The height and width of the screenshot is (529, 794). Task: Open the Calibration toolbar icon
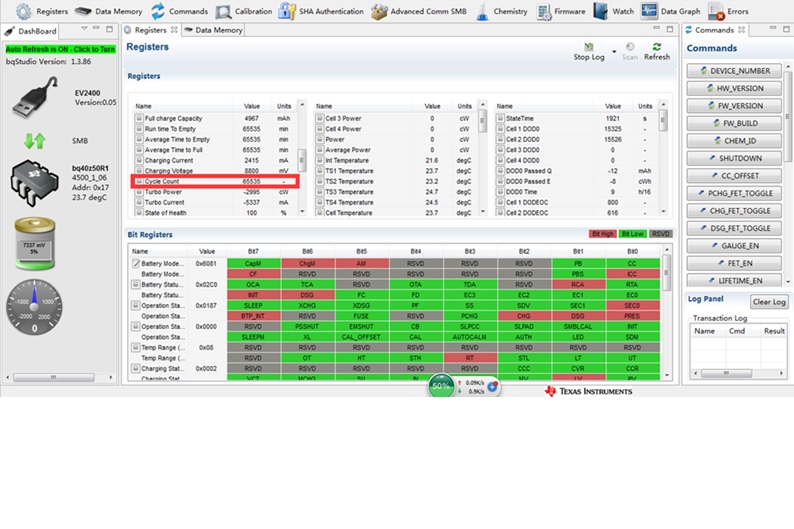coord(223,12)
